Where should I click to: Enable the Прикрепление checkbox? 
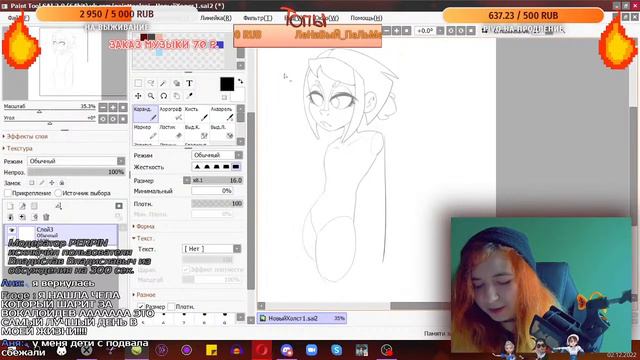click(x=8, y=193)
